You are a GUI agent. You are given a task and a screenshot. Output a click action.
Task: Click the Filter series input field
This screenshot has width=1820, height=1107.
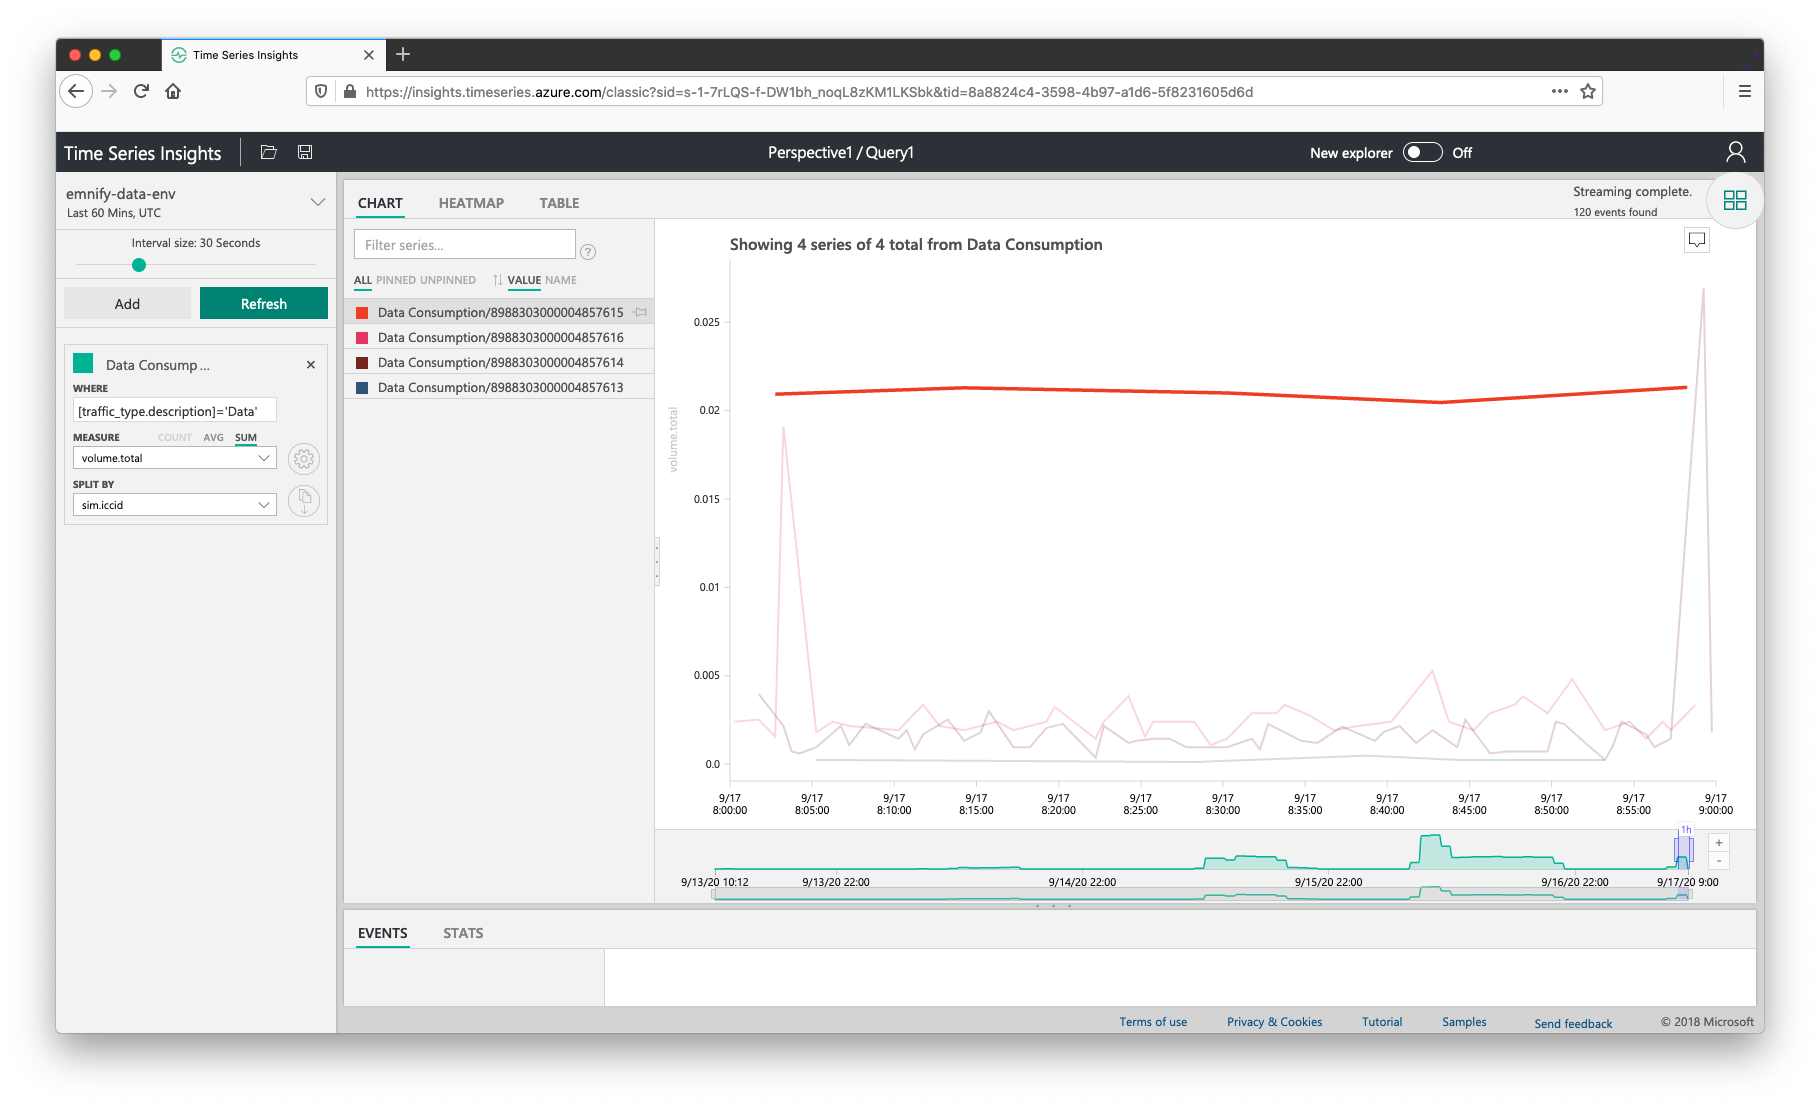tap(465, 245)
